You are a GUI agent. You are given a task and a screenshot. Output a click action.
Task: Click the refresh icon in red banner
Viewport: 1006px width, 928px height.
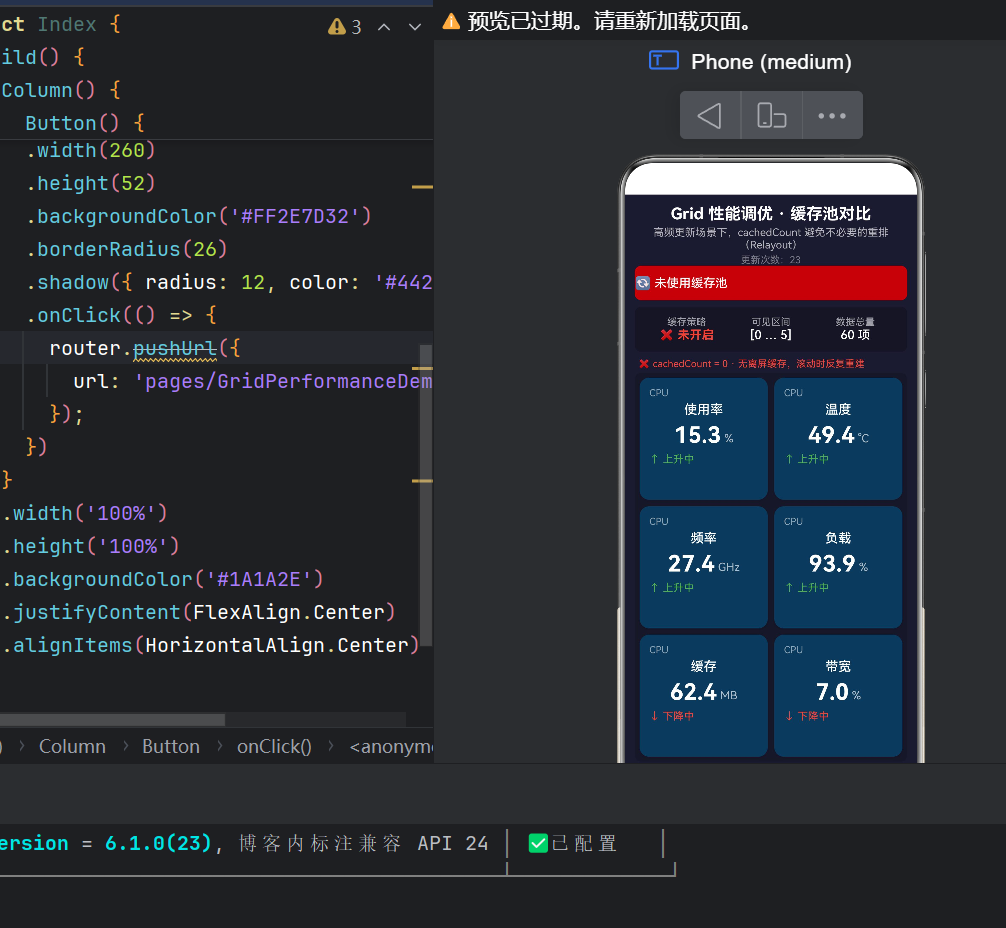[x=643, y=283]
